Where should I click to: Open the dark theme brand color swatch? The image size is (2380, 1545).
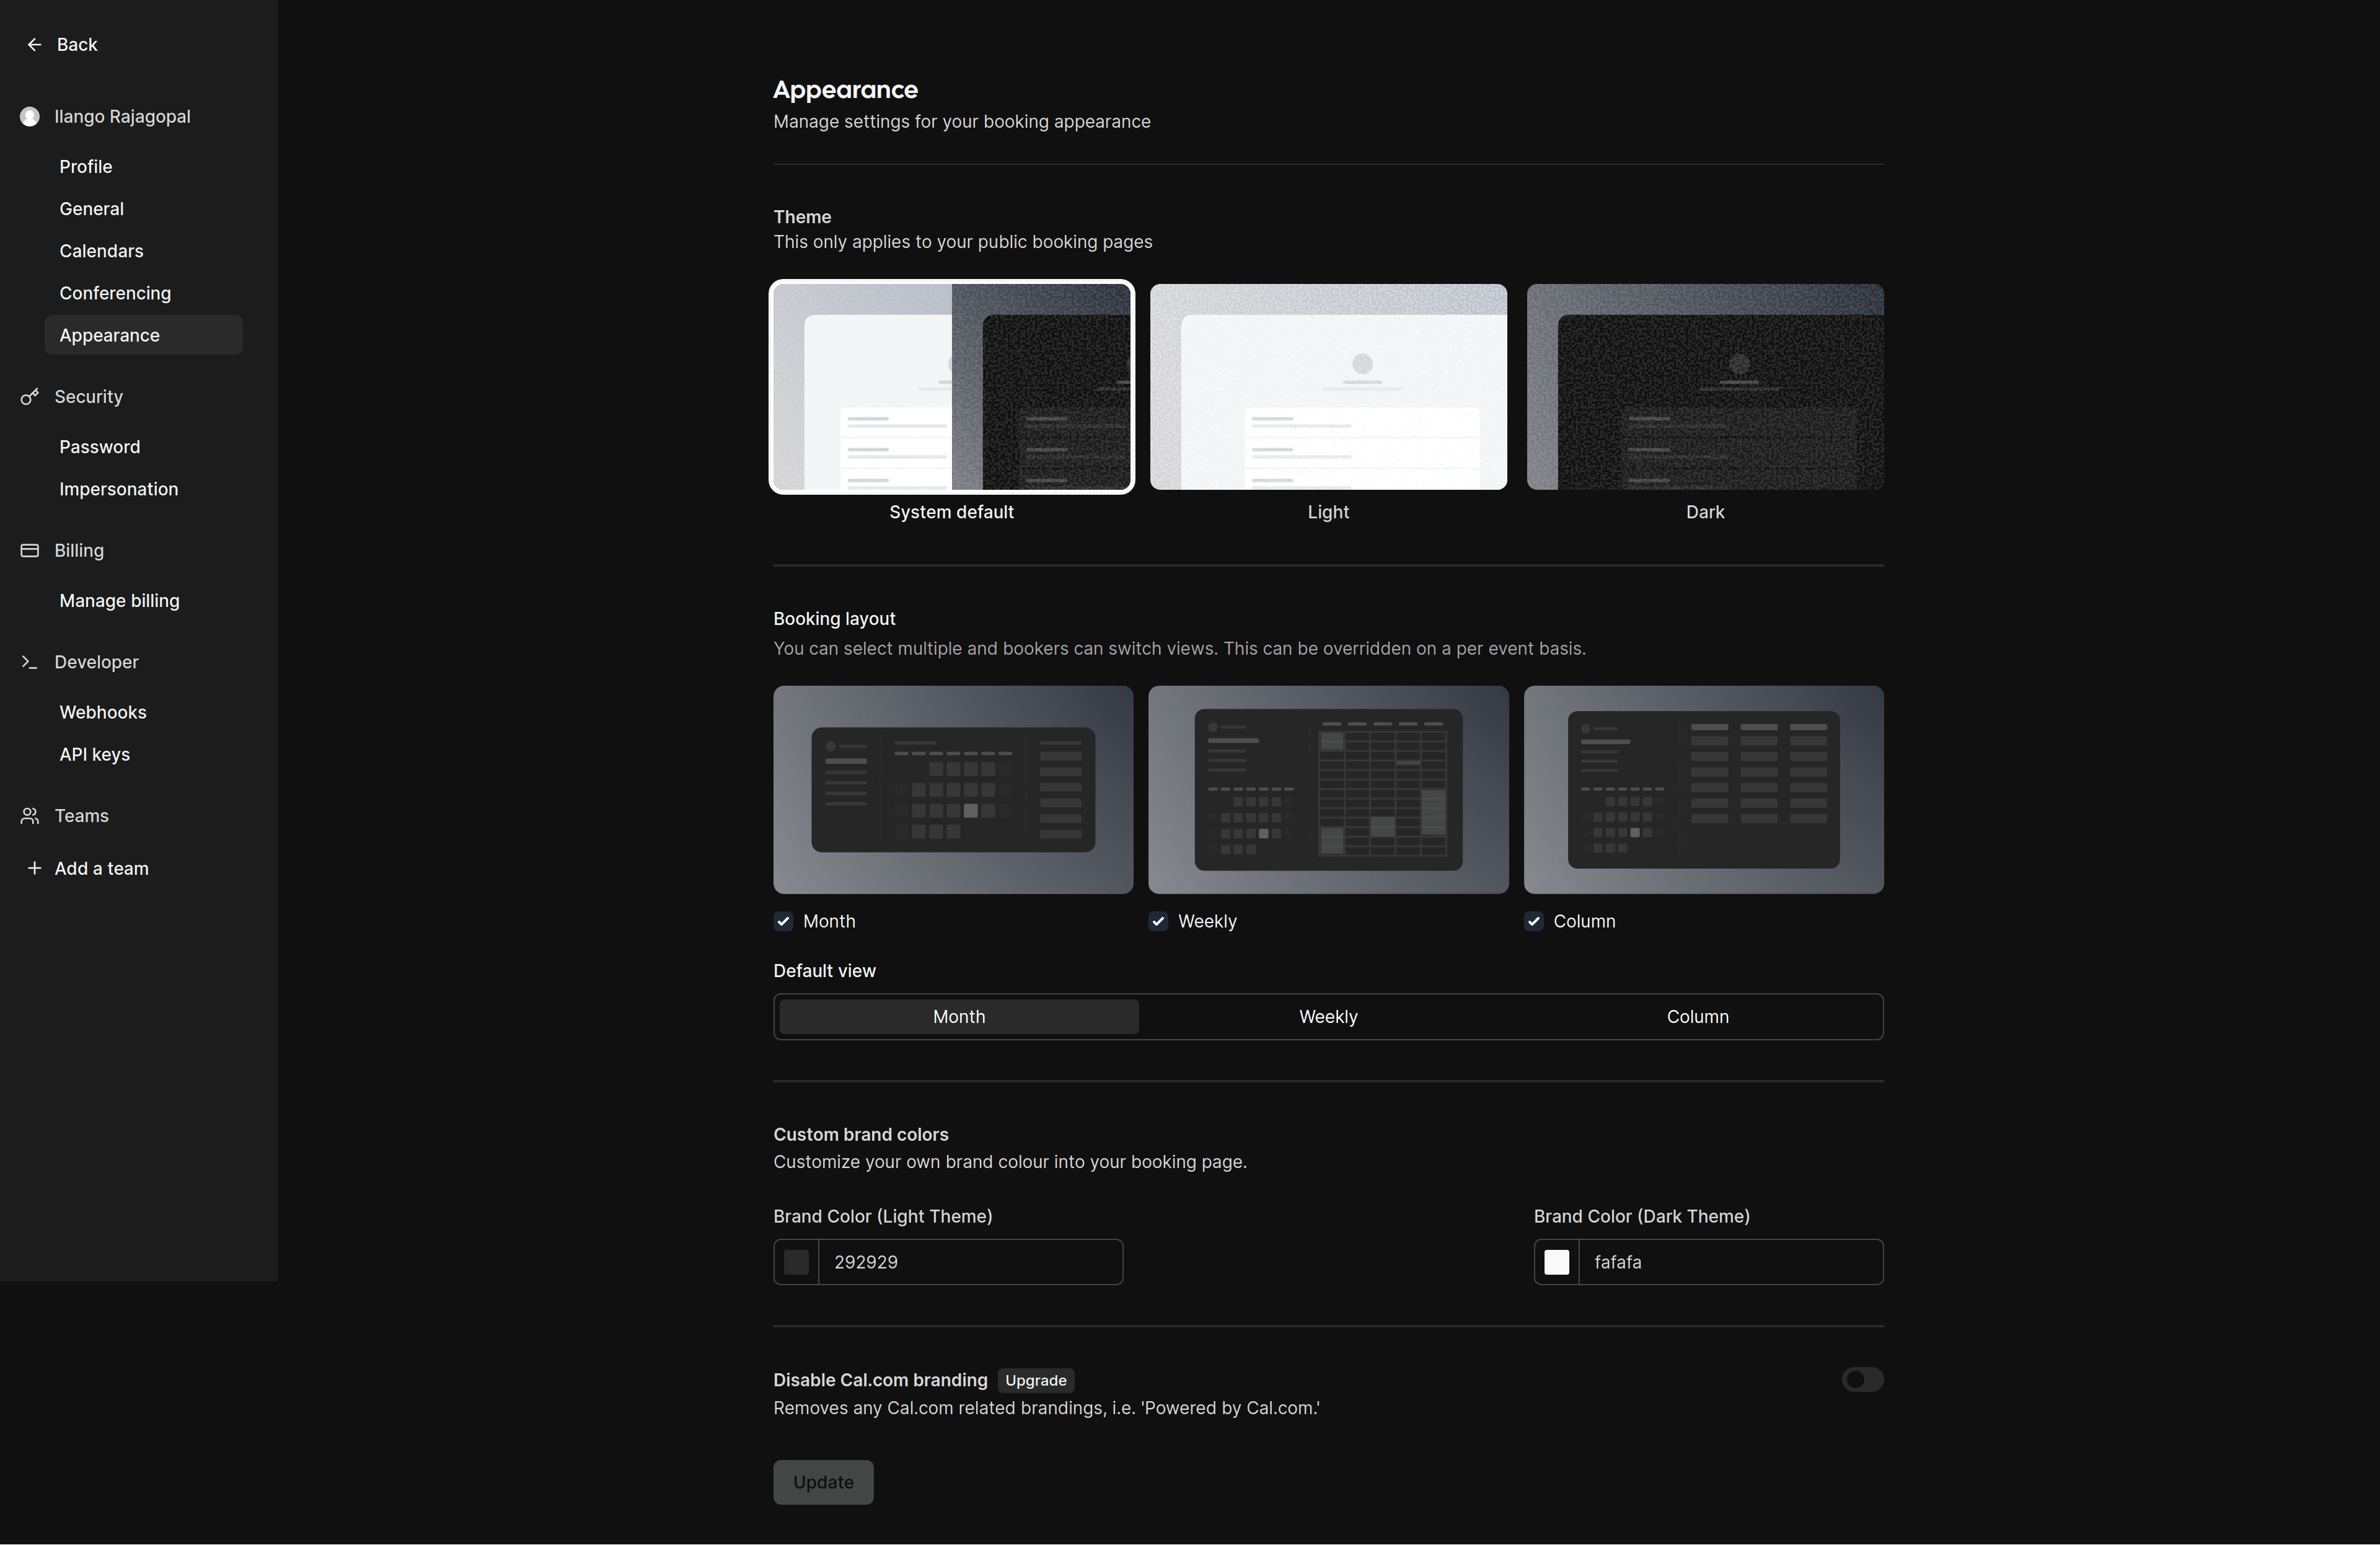1556,1262
